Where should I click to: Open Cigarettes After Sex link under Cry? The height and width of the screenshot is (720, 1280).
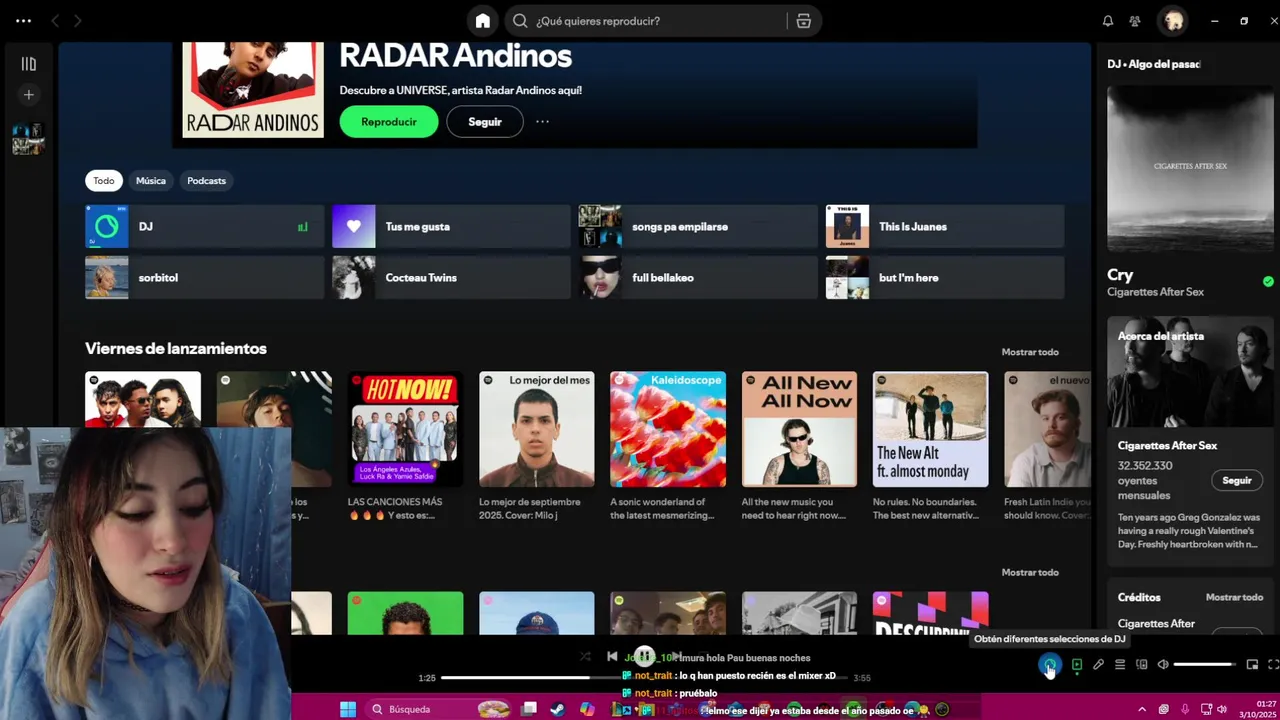(x=1155, y=293)
